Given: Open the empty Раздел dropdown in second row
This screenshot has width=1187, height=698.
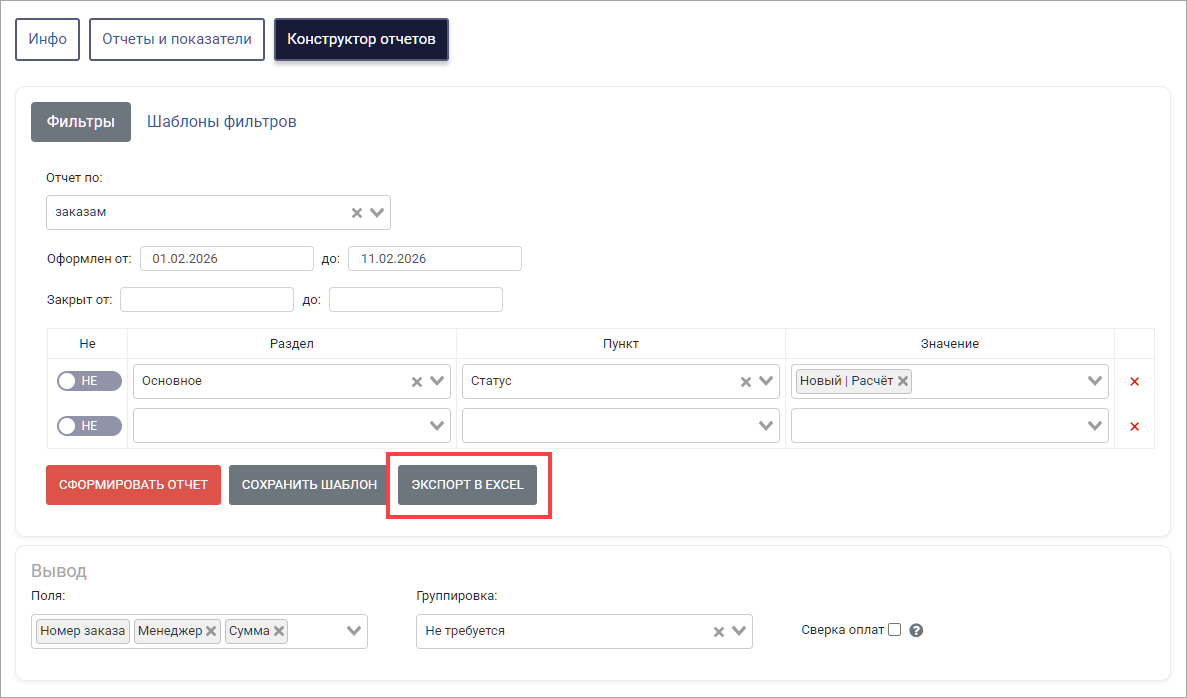Looking at the screenshot, I should click(x=291, y=426).
